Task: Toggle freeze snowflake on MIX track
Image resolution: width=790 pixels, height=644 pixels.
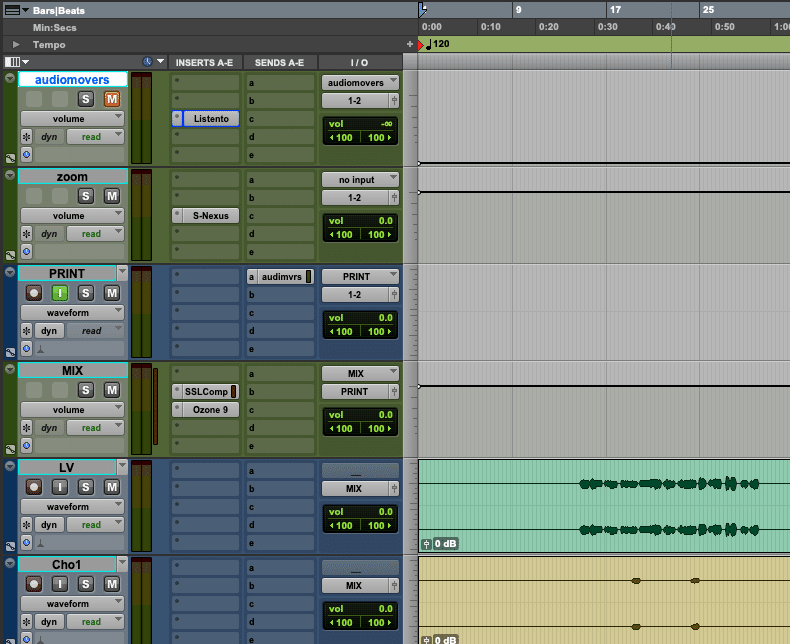Action: [x=27, y=428]
